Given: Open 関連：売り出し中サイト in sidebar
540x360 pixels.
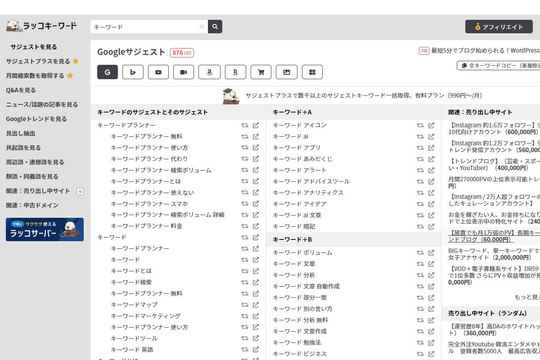Looking at the screenshot, I should [38, 191].
